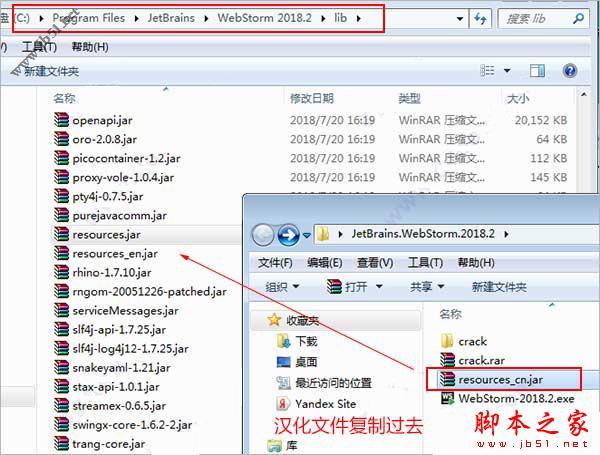Click the trang-core.jar archive icon
Viewport: 600px width, 455px height.
(x=61, y=444)
